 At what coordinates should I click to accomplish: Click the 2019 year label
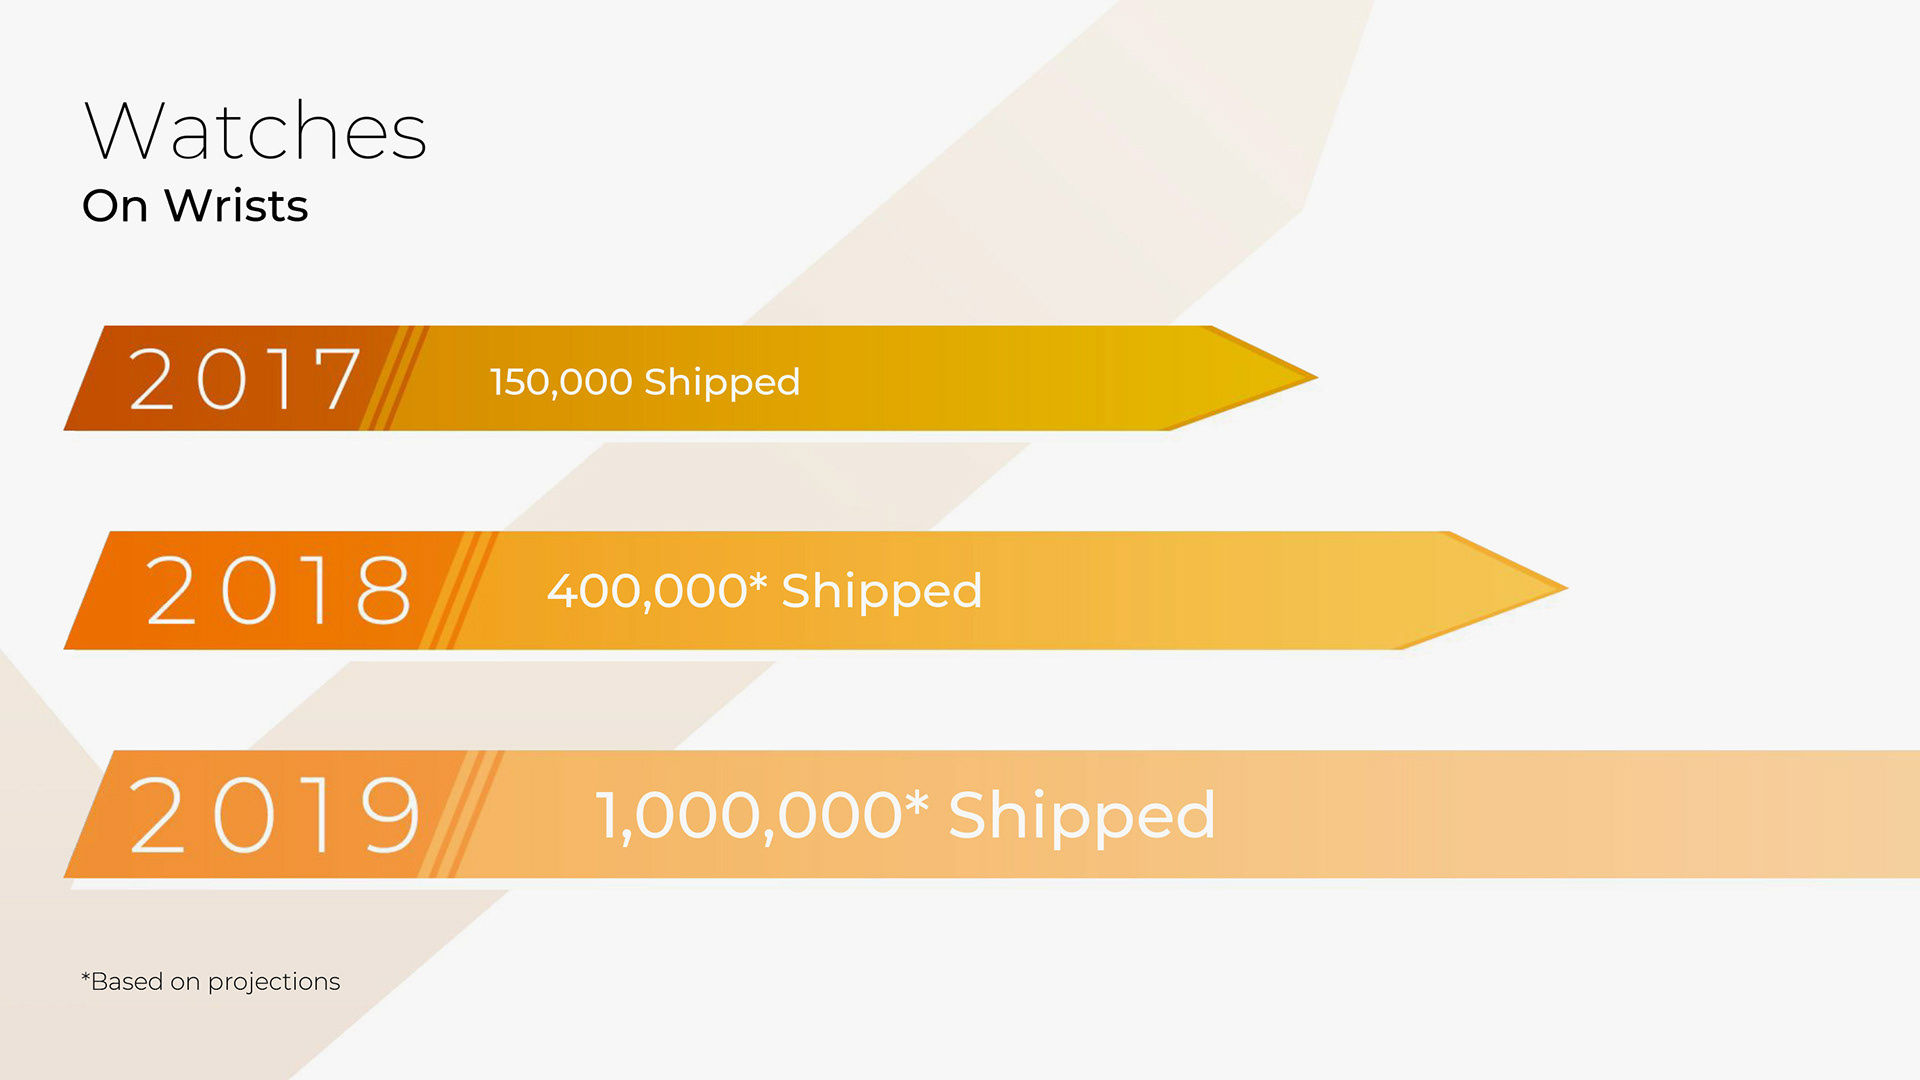[x=274, y=816]
